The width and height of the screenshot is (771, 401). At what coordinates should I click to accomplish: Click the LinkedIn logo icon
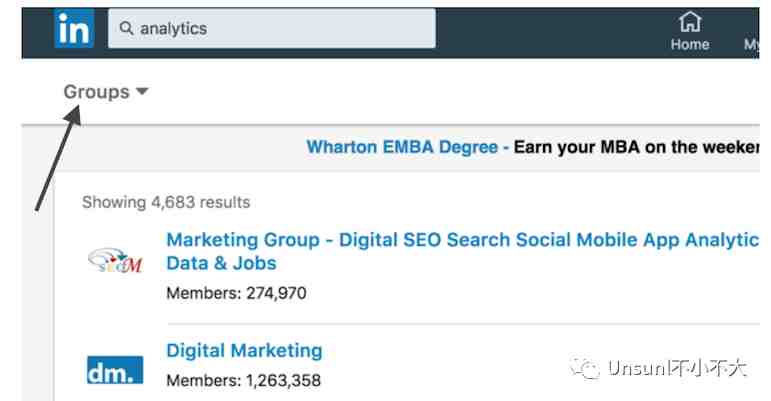click(x=74, y=29)
